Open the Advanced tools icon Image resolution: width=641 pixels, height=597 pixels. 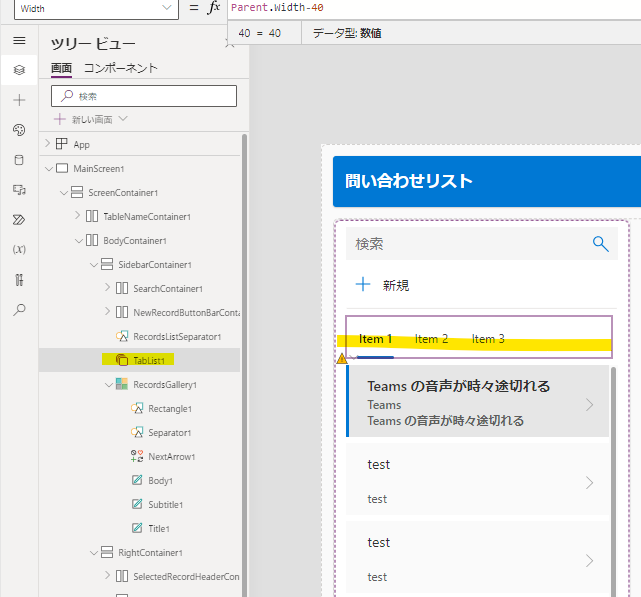click(x=19, y=280)
